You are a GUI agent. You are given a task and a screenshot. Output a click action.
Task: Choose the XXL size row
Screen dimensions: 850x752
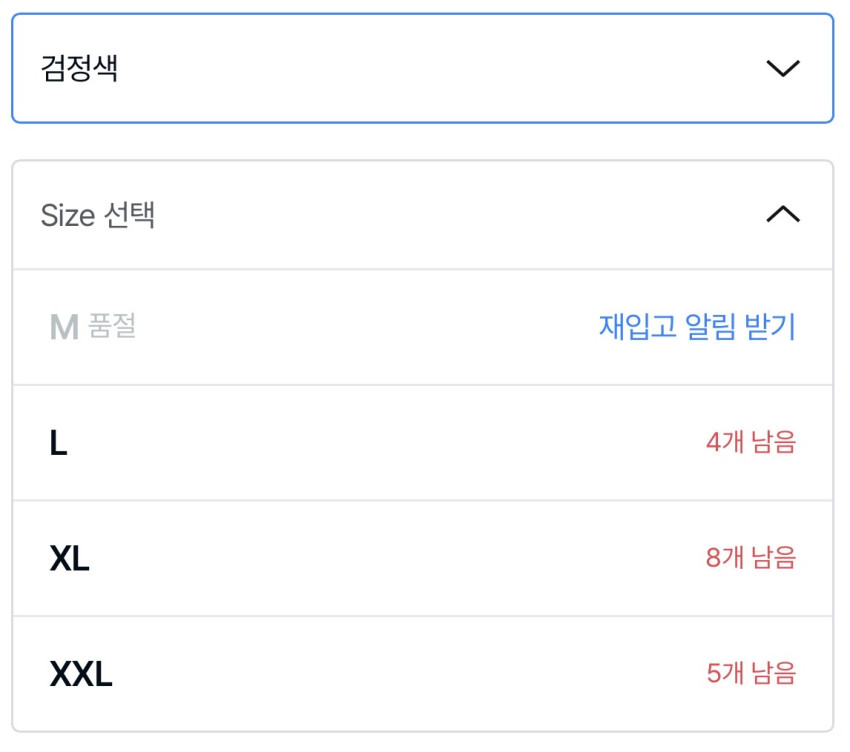tap(422, 674)
